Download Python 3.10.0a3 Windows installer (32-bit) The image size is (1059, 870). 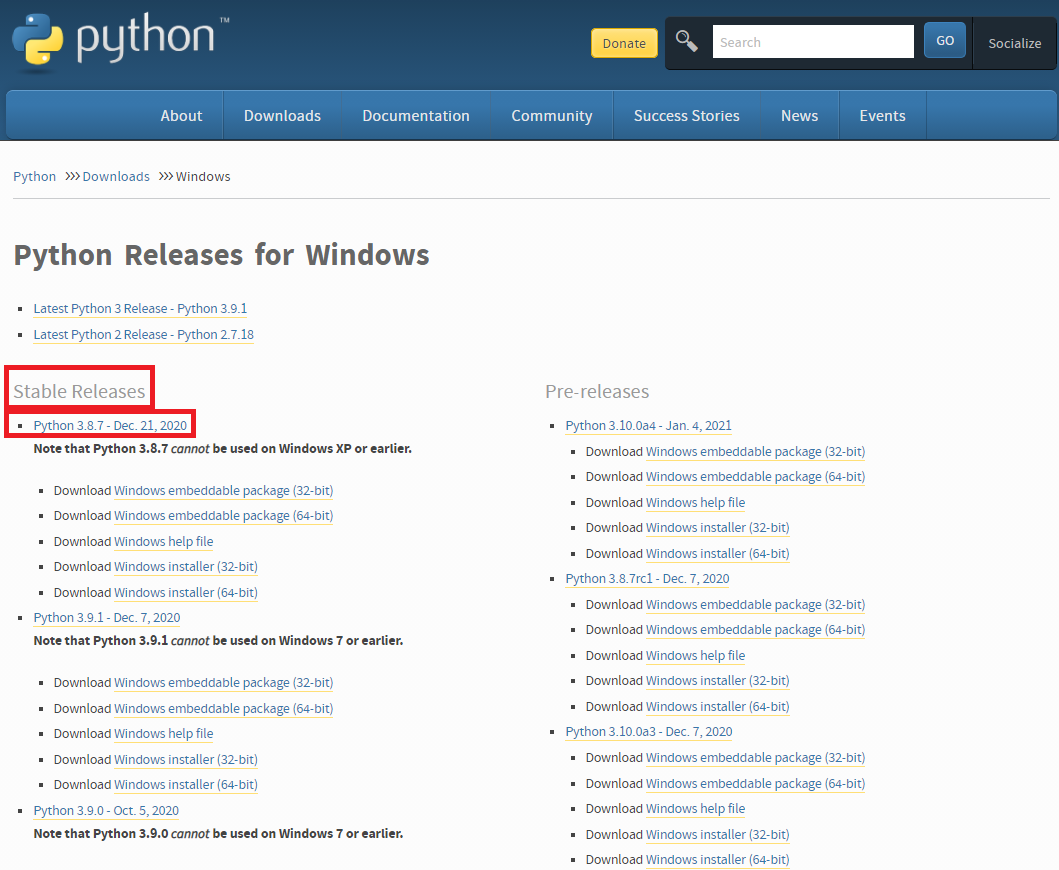717,834
